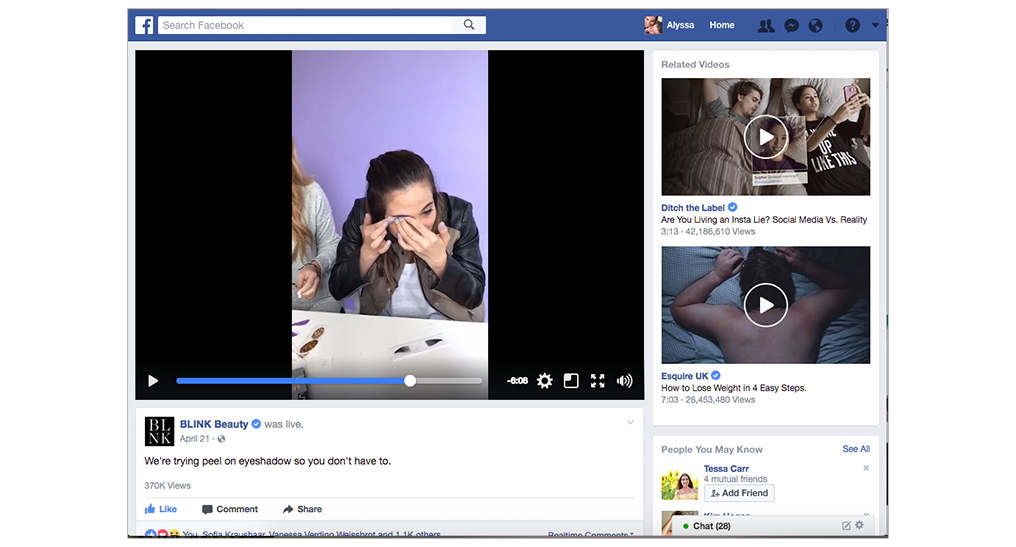
Task: Click See All in People You May Know
Action: (x=856, y=448)
